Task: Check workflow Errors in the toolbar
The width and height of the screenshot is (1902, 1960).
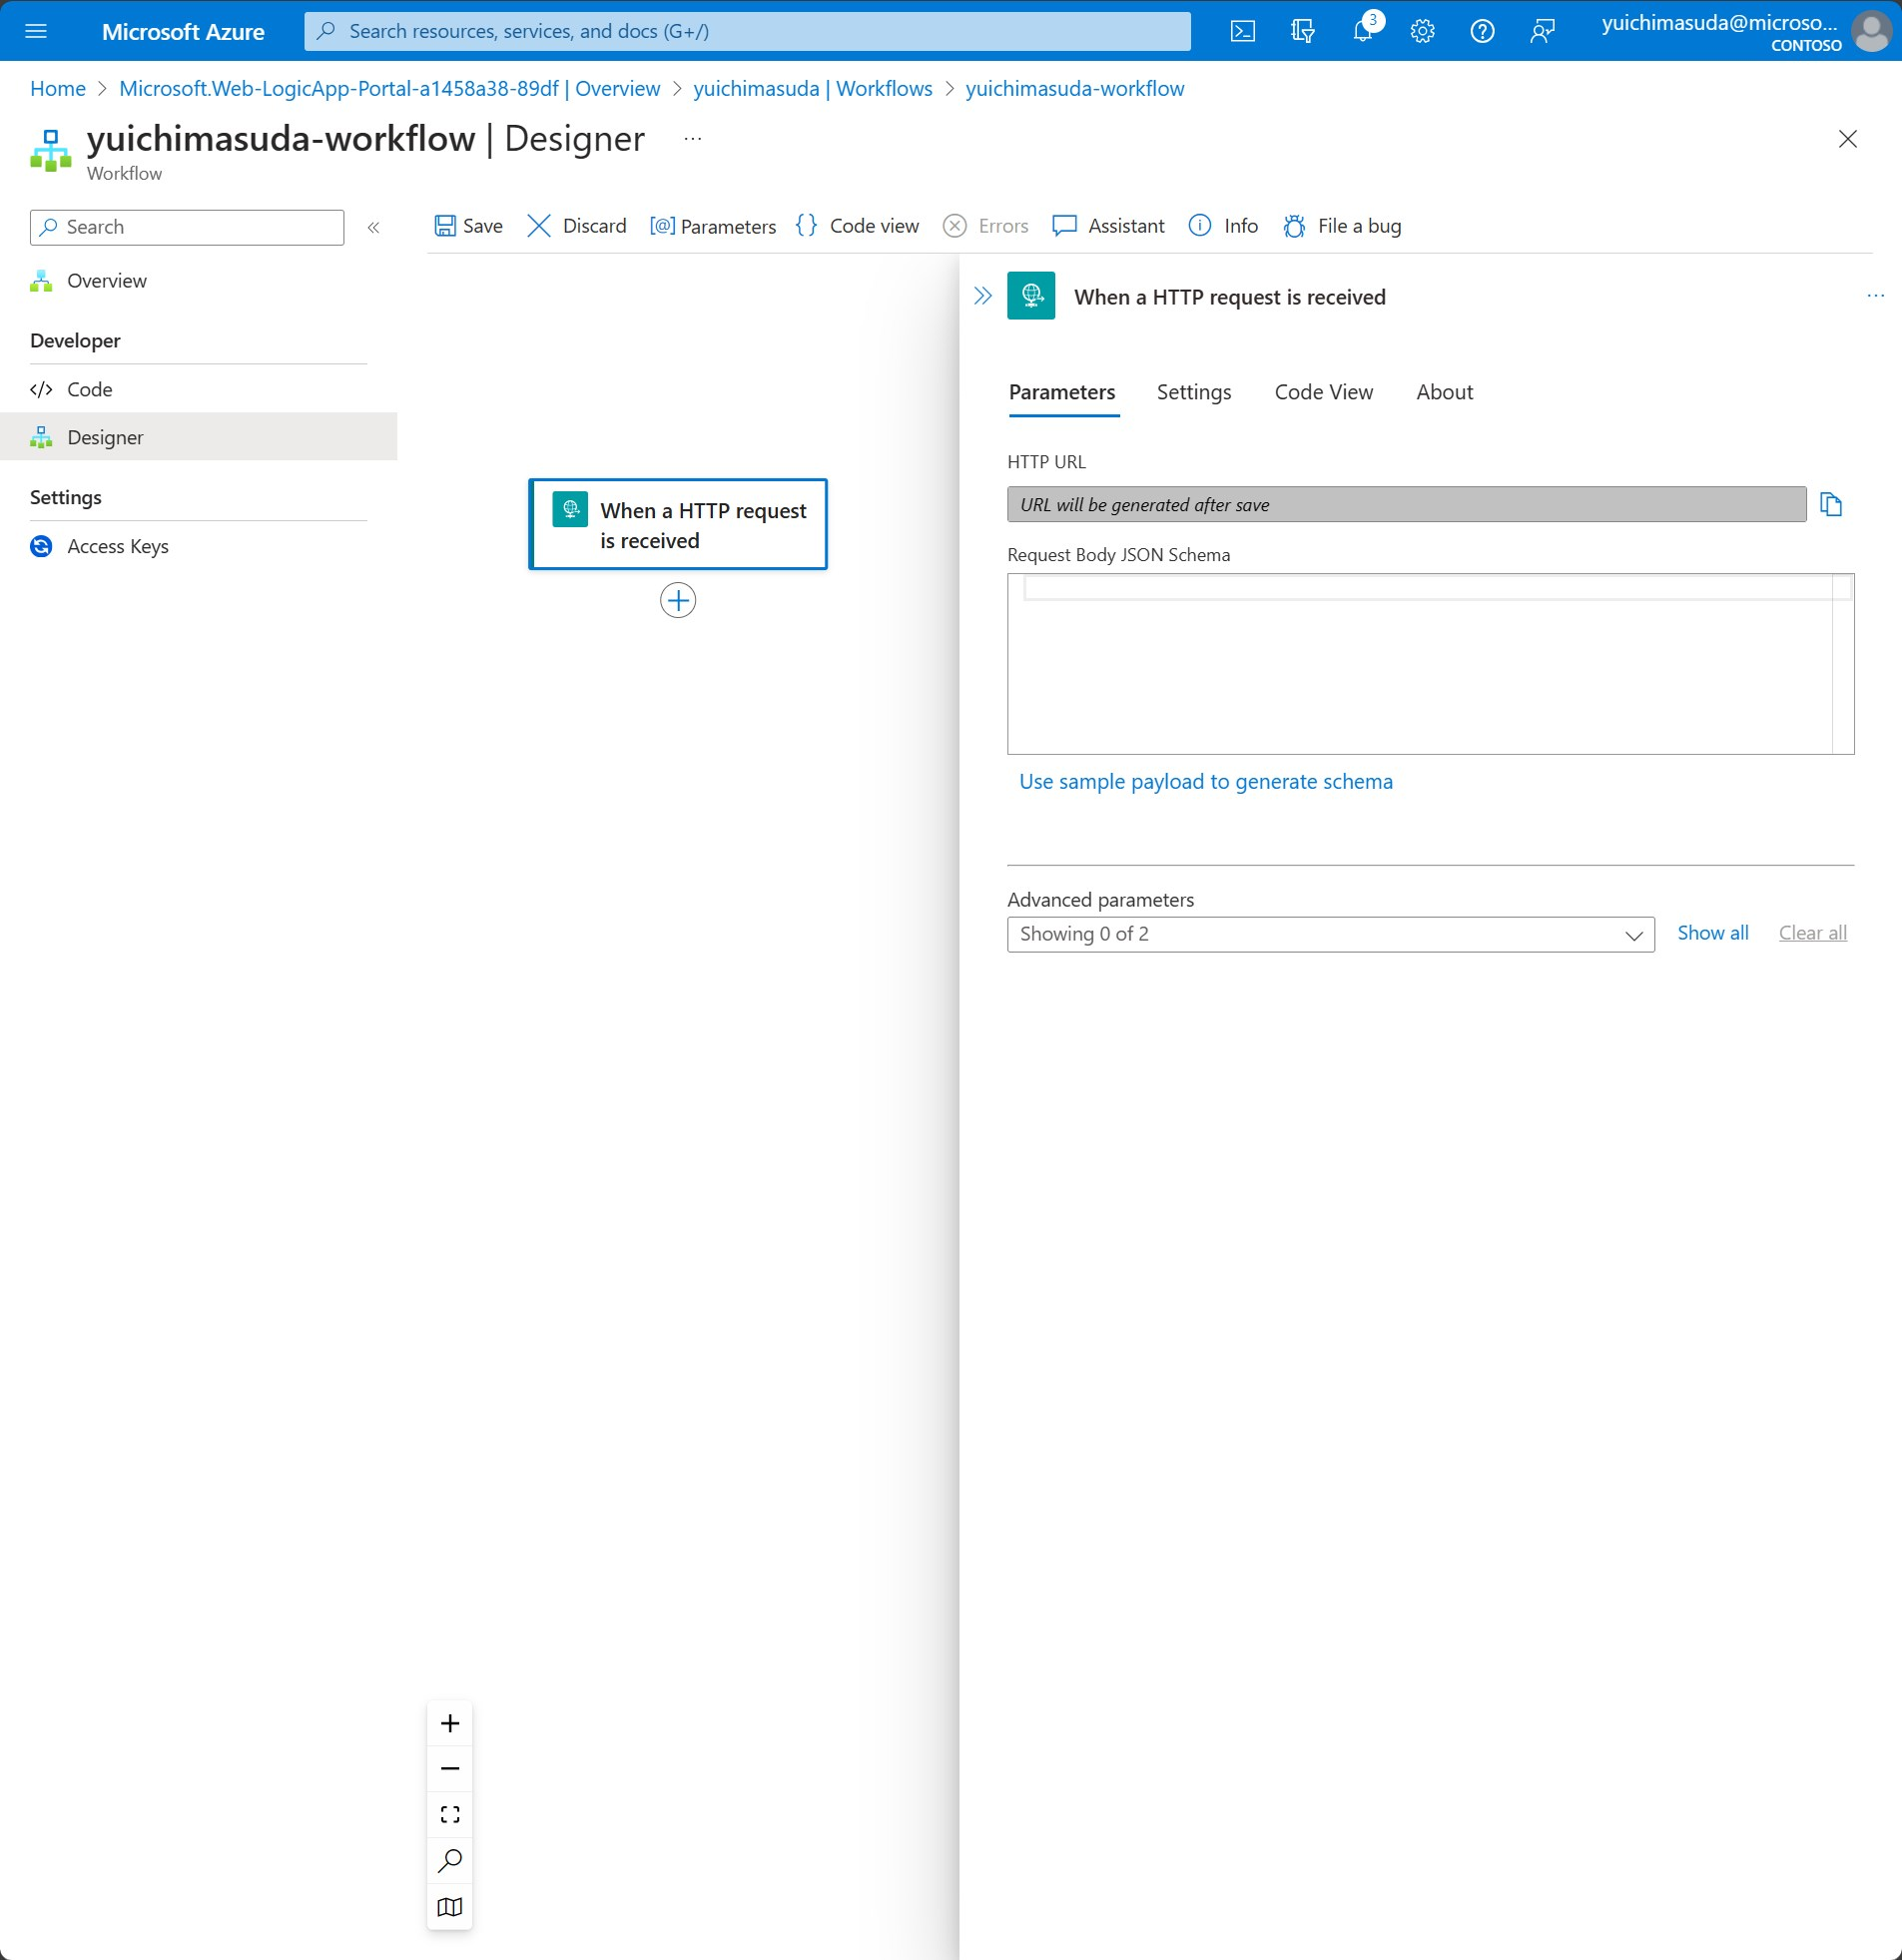Action: 985,225
